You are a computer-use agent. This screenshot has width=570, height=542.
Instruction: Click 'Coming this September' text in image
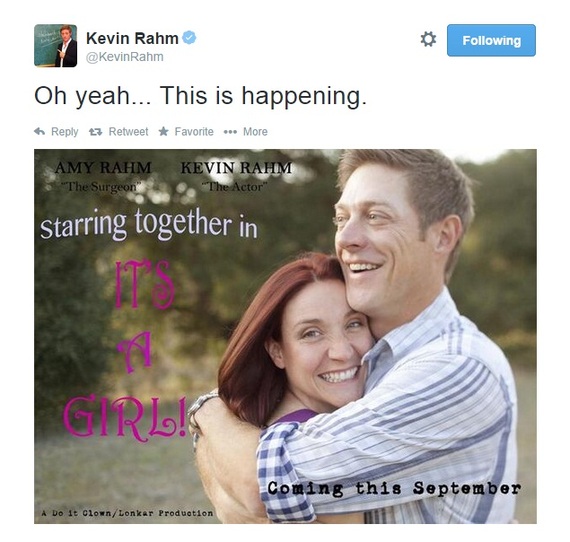click(x=394, y=488)
